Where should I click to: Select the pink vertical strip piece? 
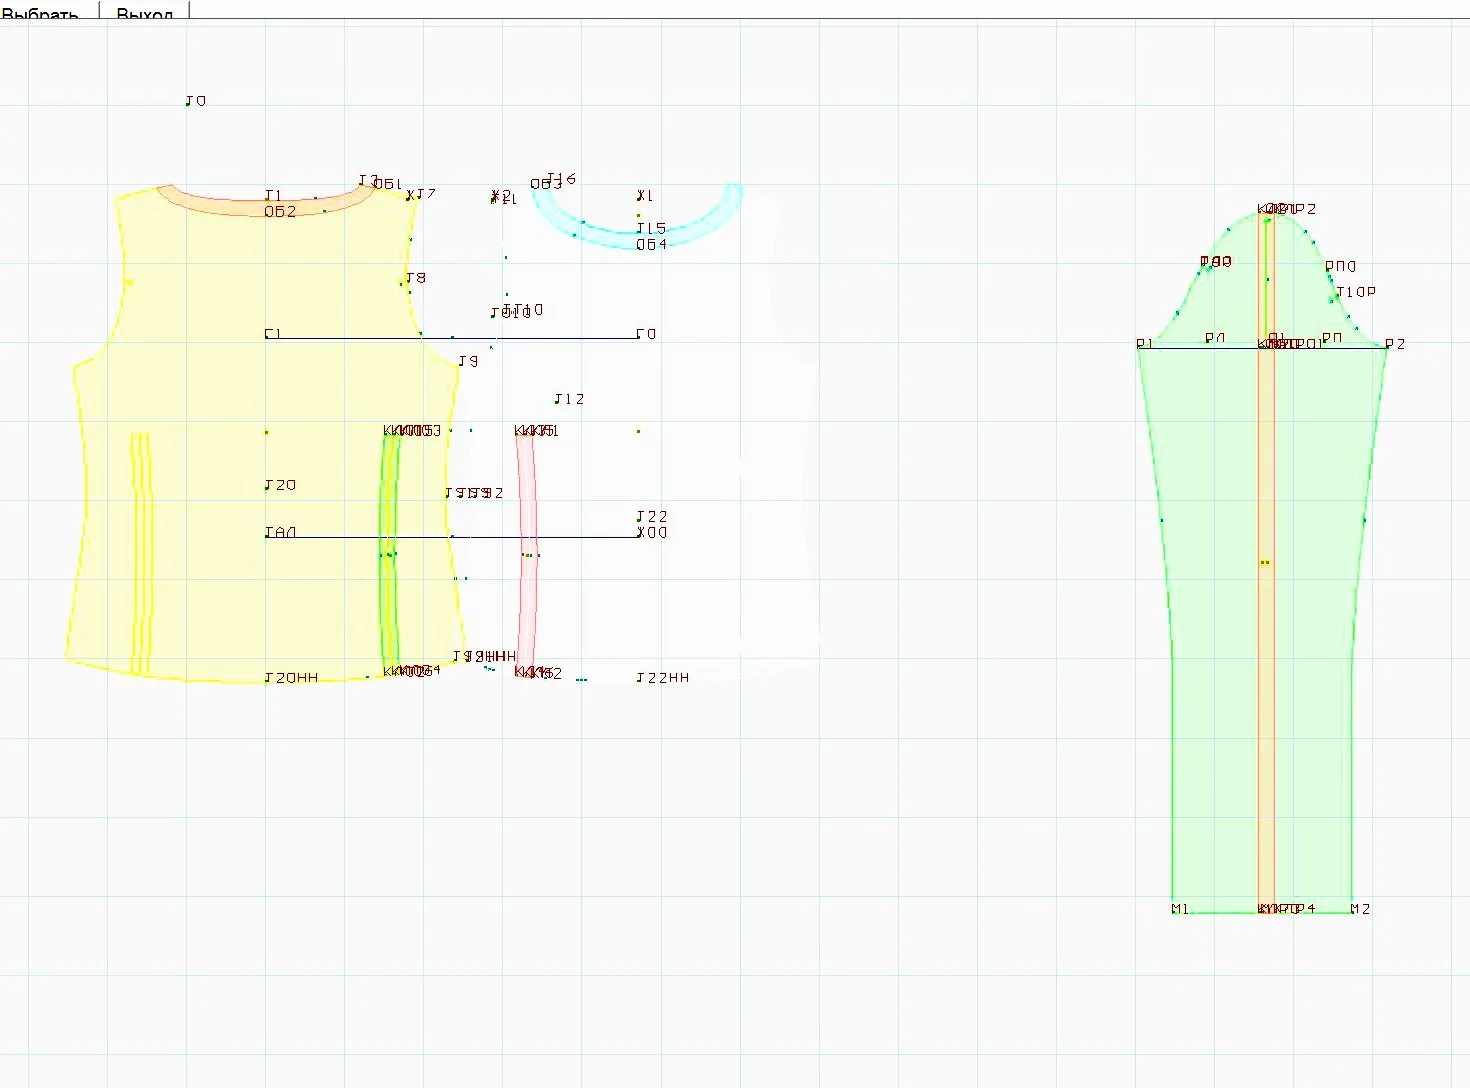[526, 550]
